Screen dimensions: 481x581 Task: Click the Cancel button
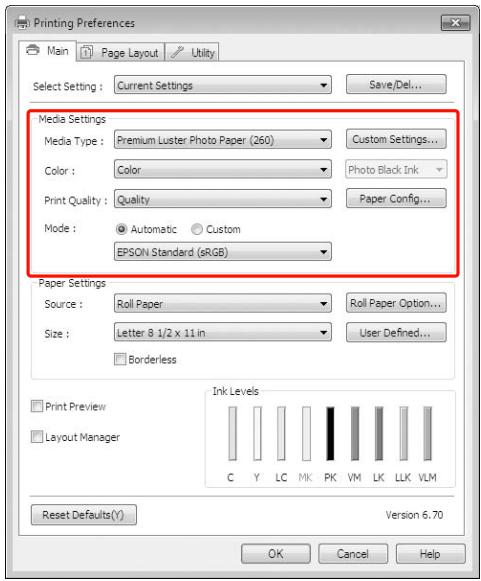tap(353, 554)
